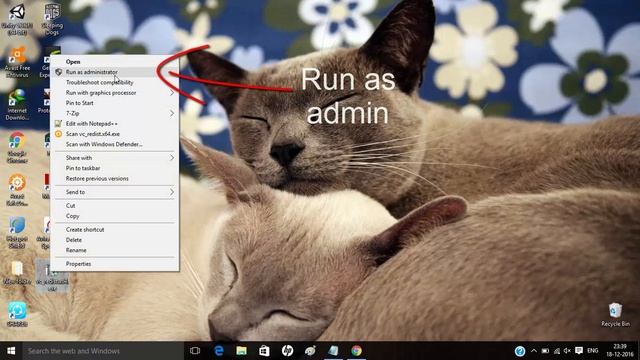
Task: Choose Scan with Windows Defender
Action: 115,144
